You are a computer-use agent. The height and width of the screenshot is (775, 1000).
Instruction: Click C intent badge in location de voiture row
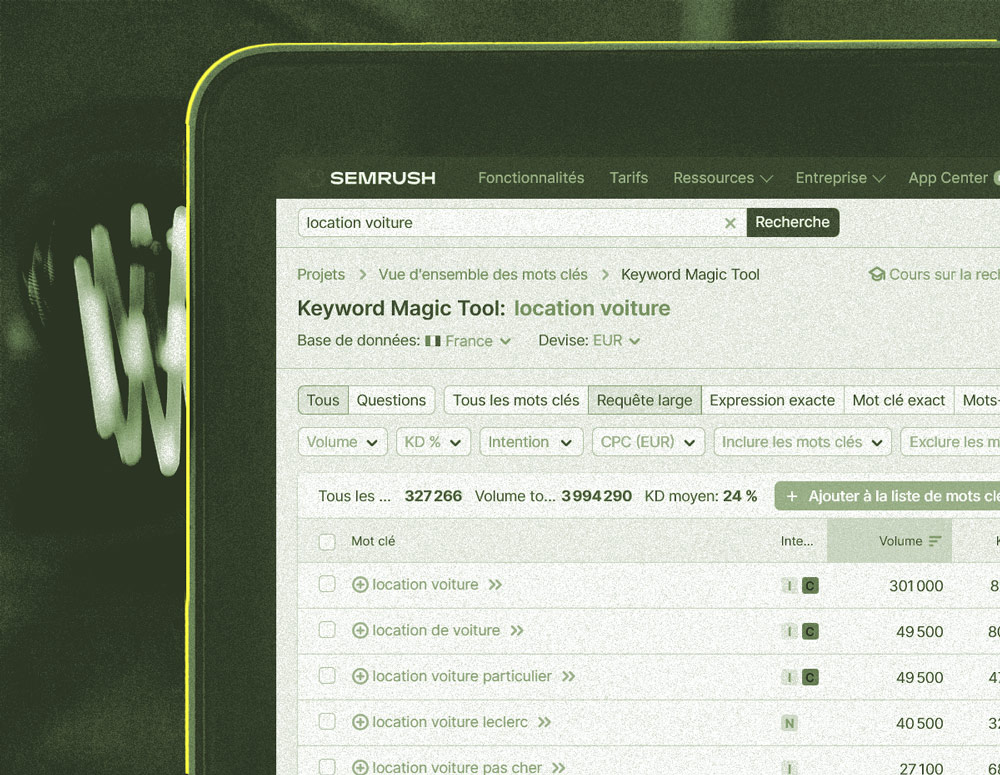[x=810, y=632]
